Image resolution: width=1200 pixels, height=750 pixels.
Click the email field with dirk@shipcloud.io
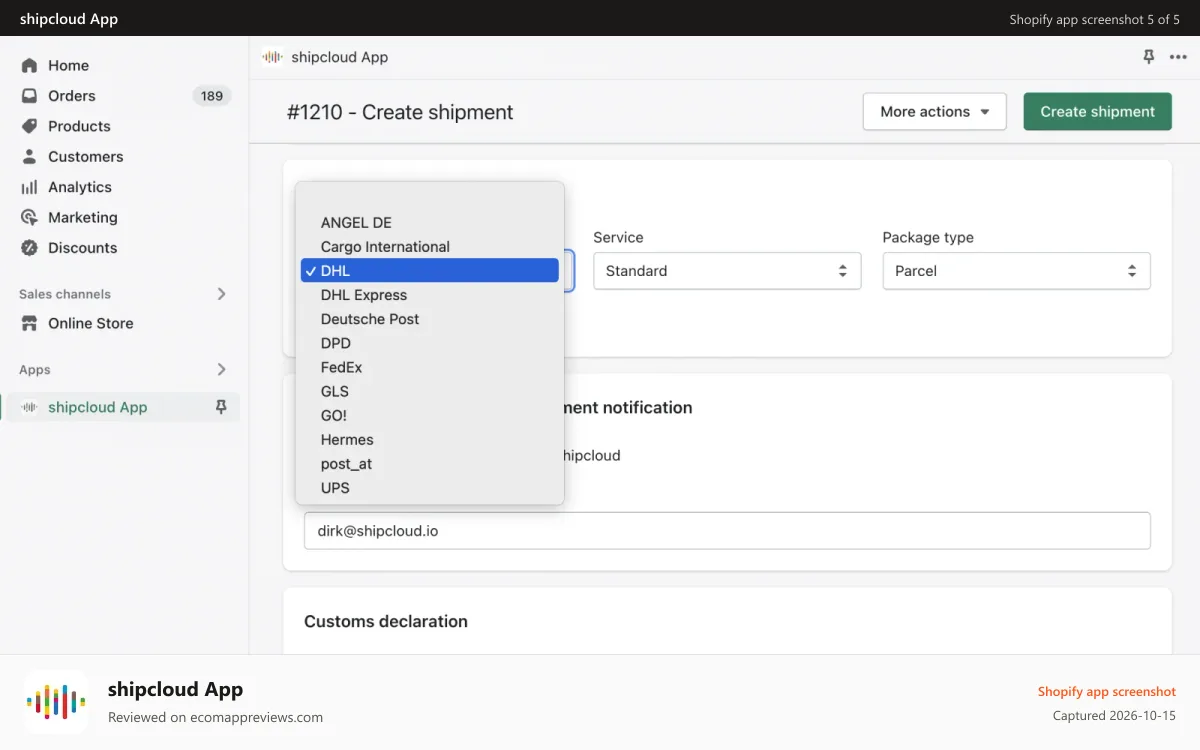tap(727, 531)
